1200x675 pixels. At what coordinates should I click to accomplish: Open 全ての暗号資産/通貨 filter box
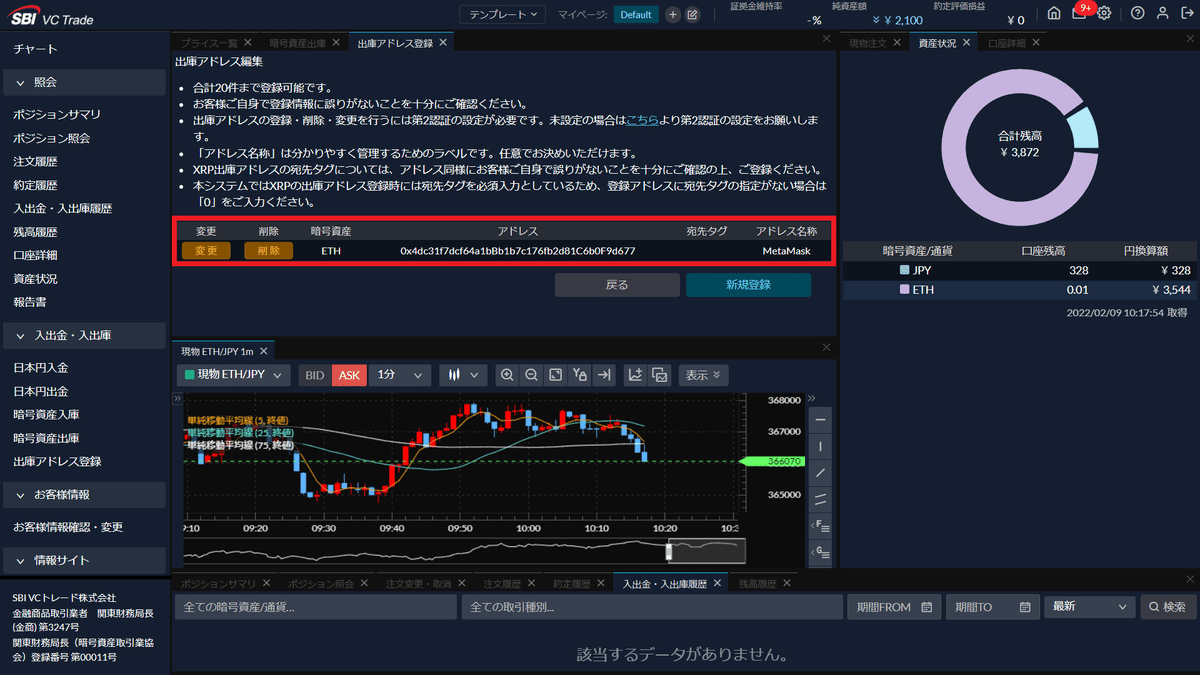coord(316,607)
